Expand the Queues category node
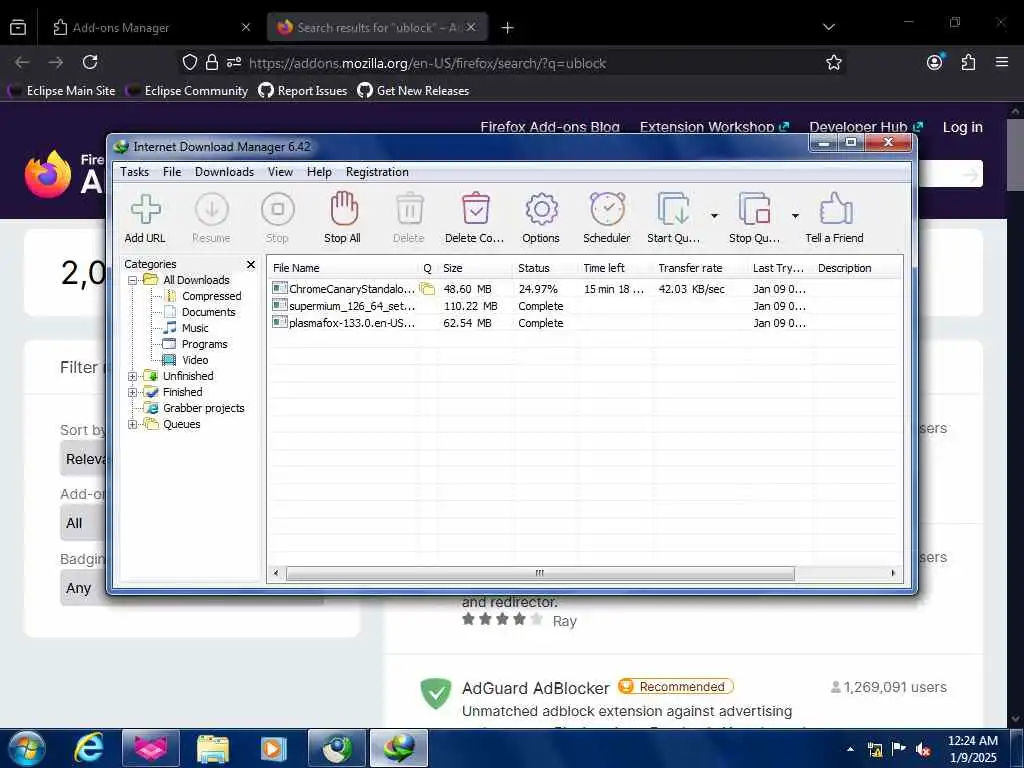This screenshot has height=768, width=1024. pos(133,424)
